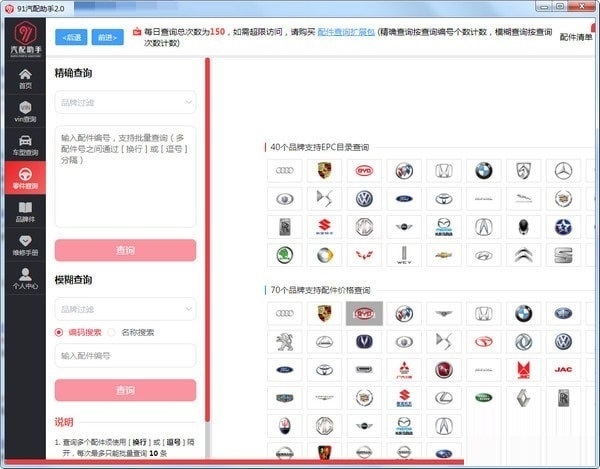Image resolution: width=600 pixels, height=469 pixels.
Task: Select the highlighted BYD logo in price section
Action: pyautogui.click(x=364, y=313)
